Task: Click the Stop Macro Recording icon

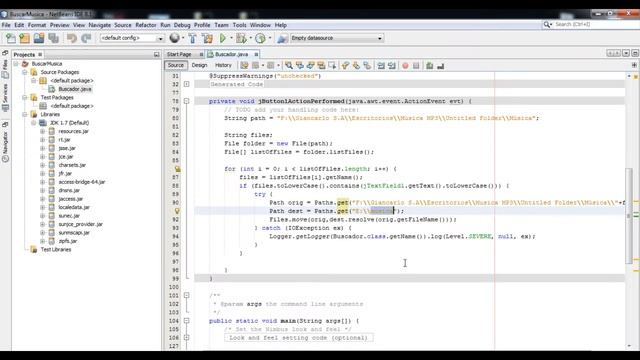Action: [416, 66]
